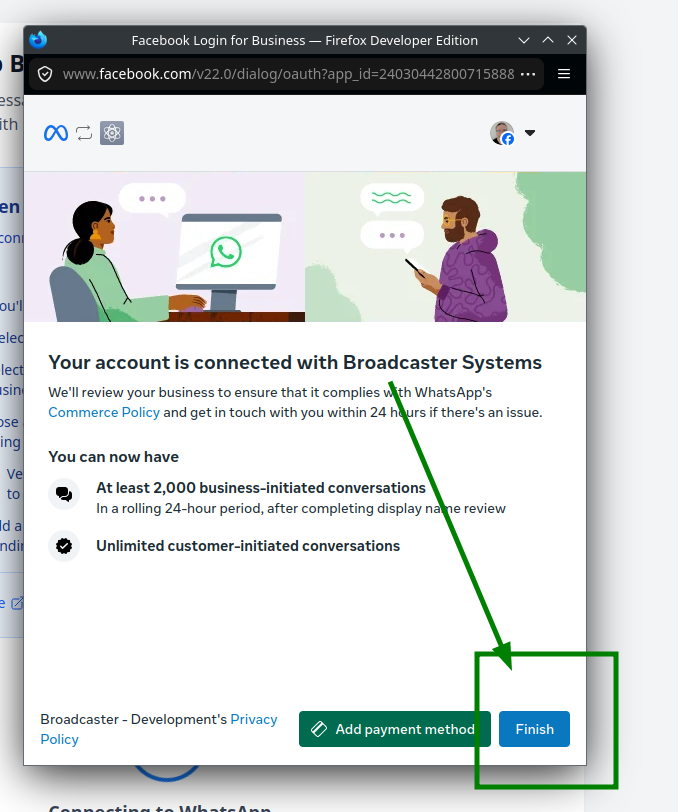Click heading 'Your account is connected with Broadcaster Systems'
Image resolution: width=678 pixels, height=812 pixels.
click(x=295, y=362)
